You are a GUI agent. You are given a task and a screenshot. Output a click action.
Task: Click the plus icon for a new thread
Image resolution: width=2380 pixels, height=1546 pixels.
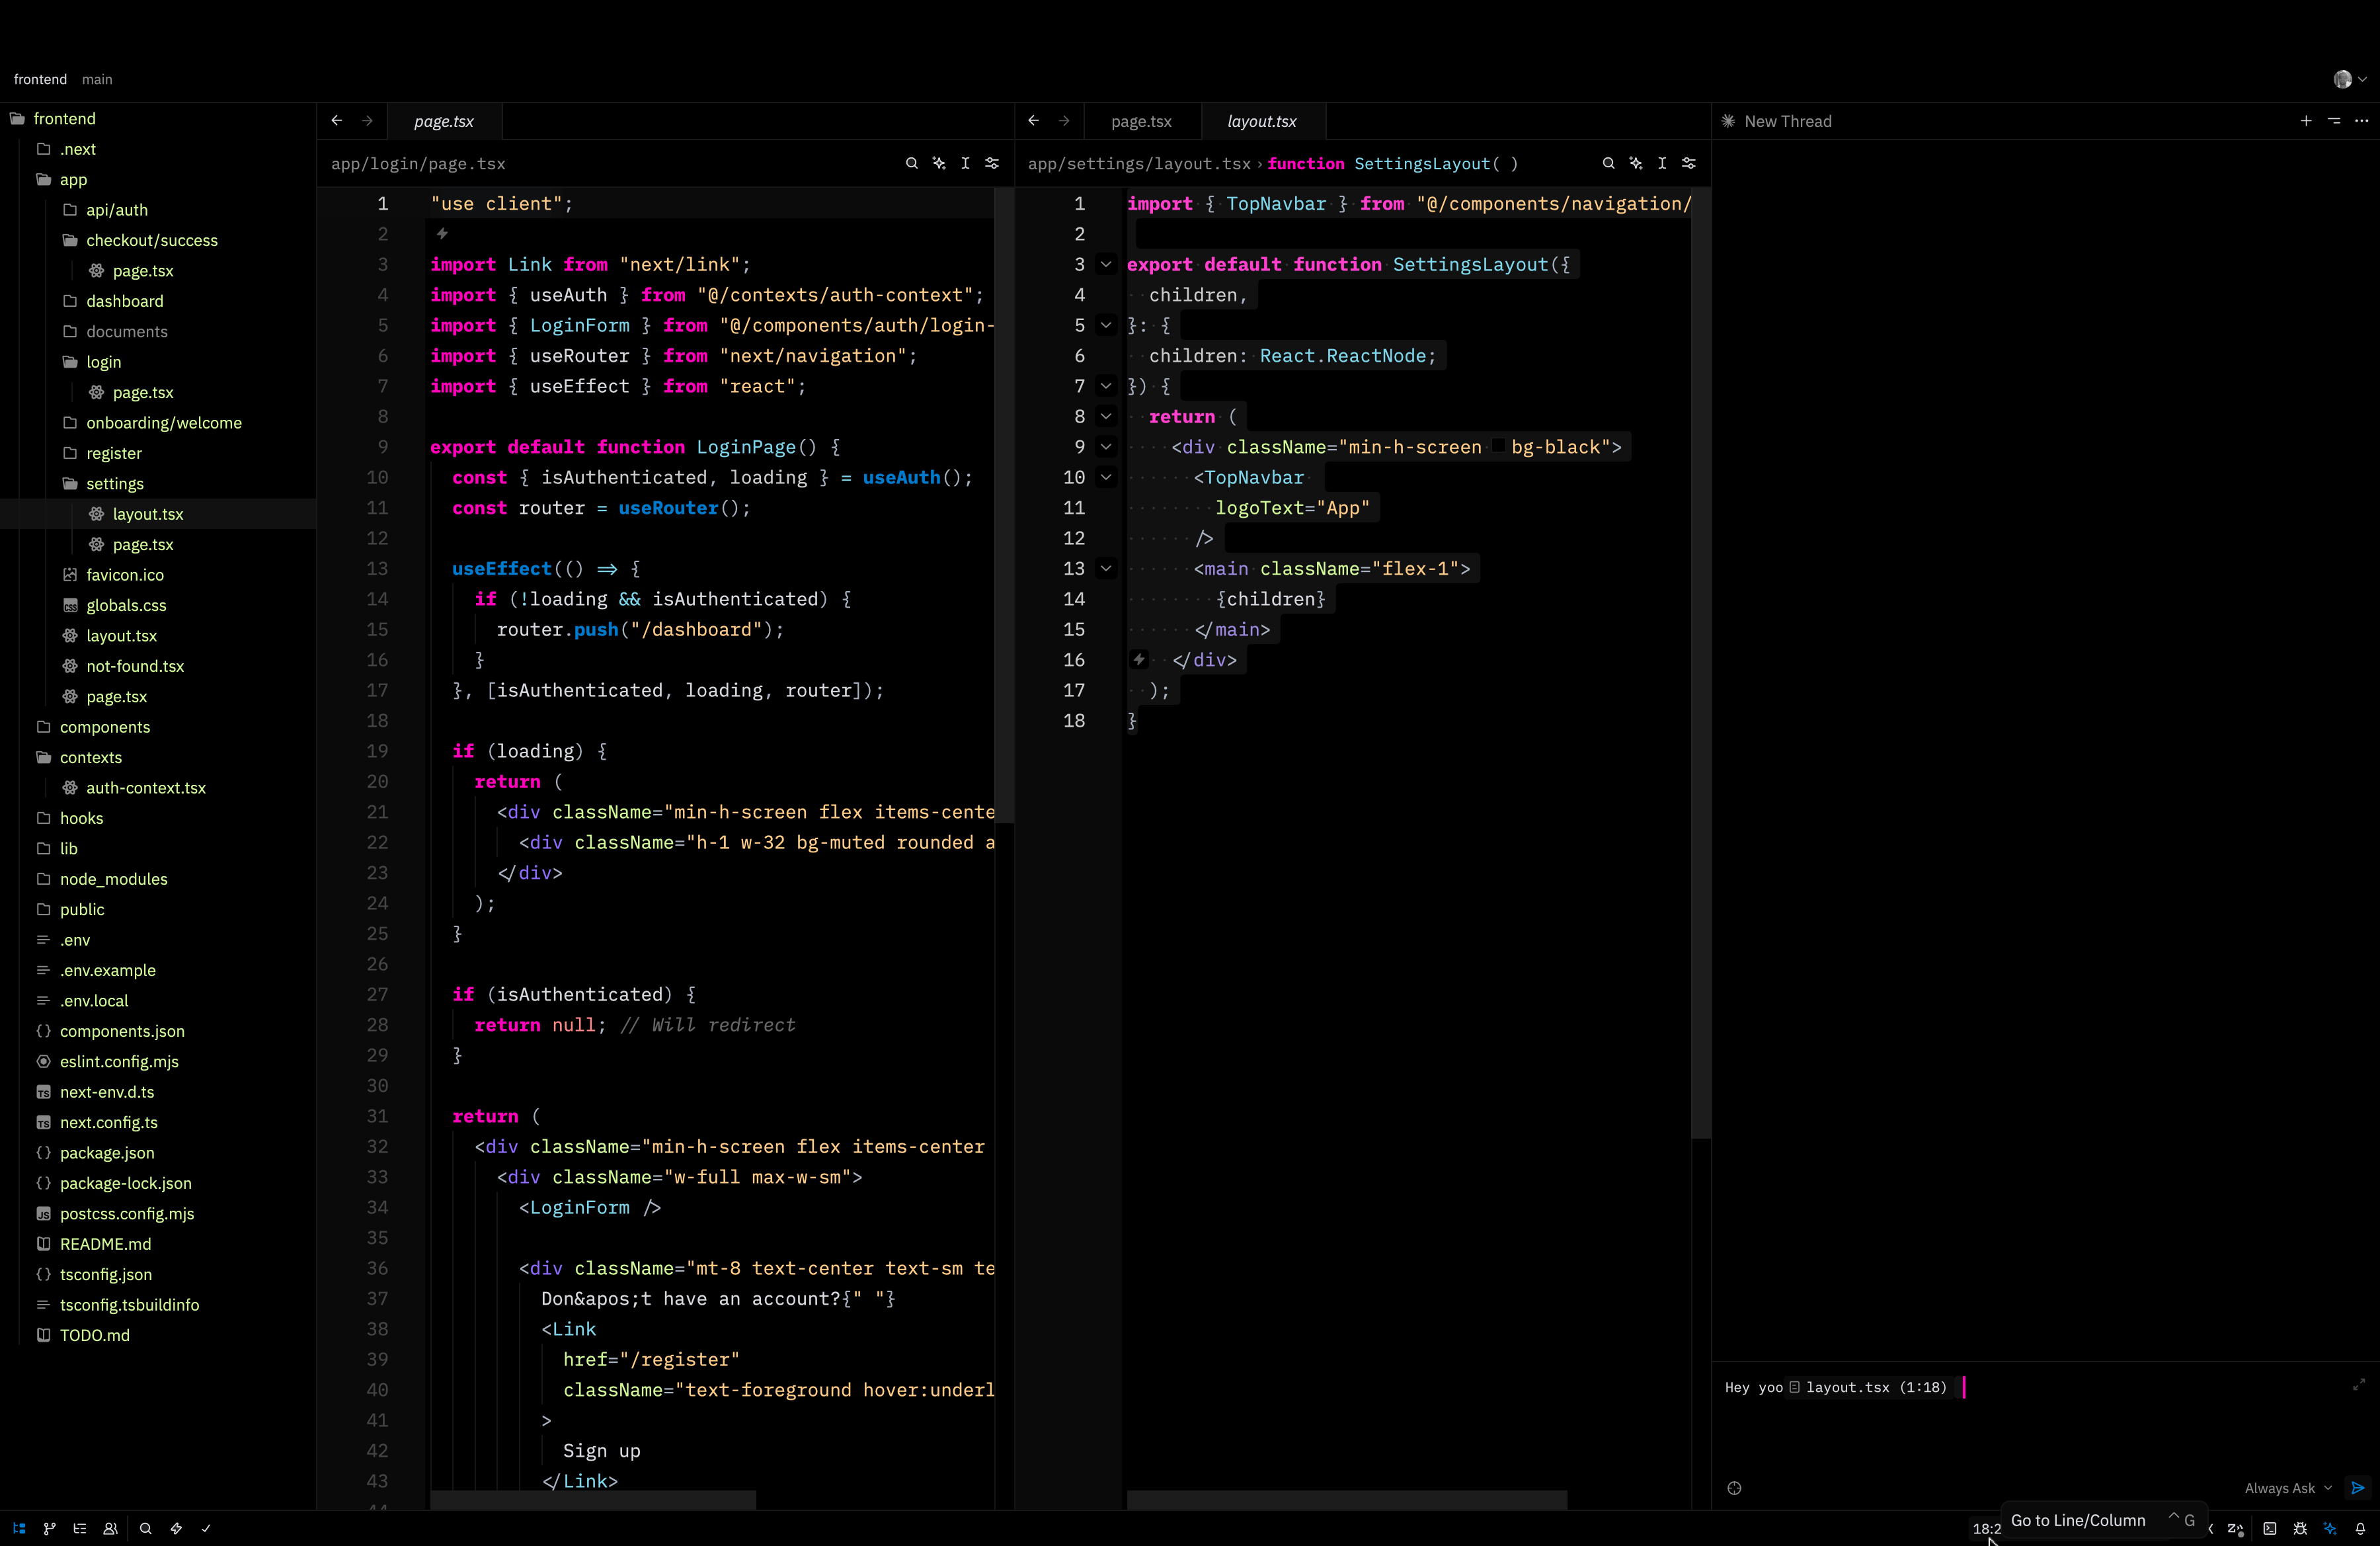point(2306,121)
